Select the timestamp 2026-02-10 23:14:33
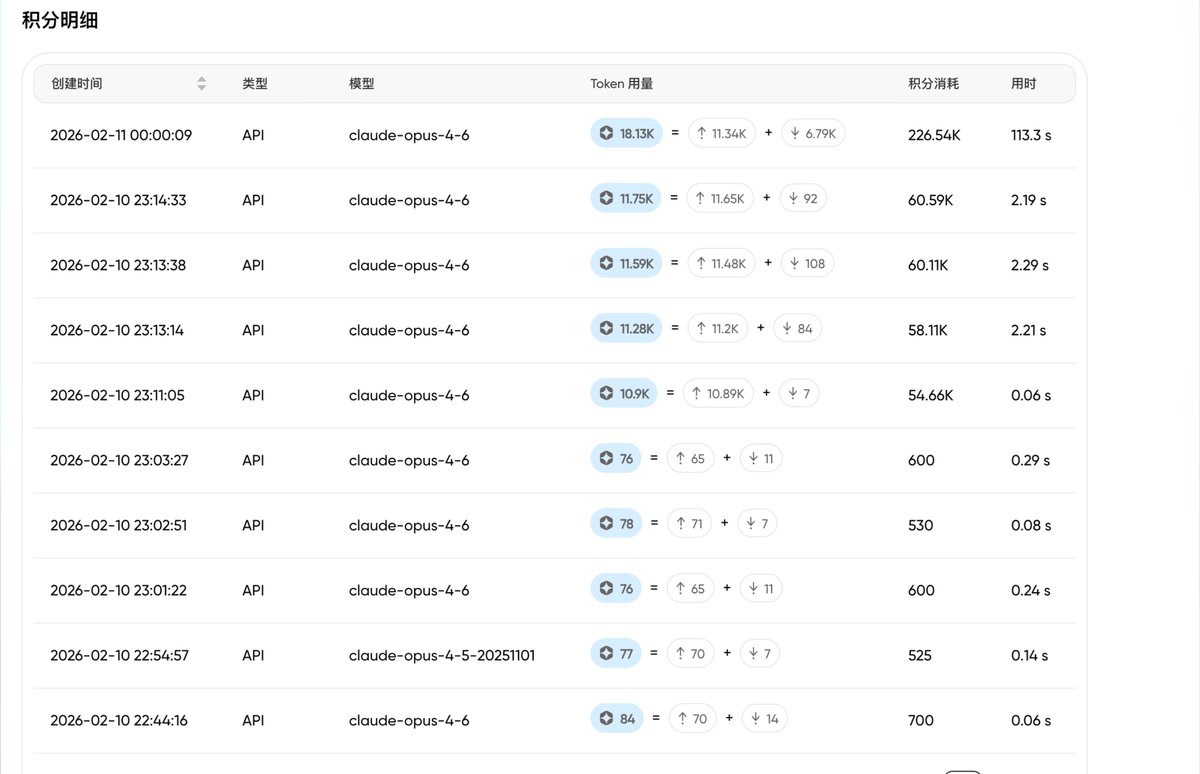1200x774 pixels. 118,199
